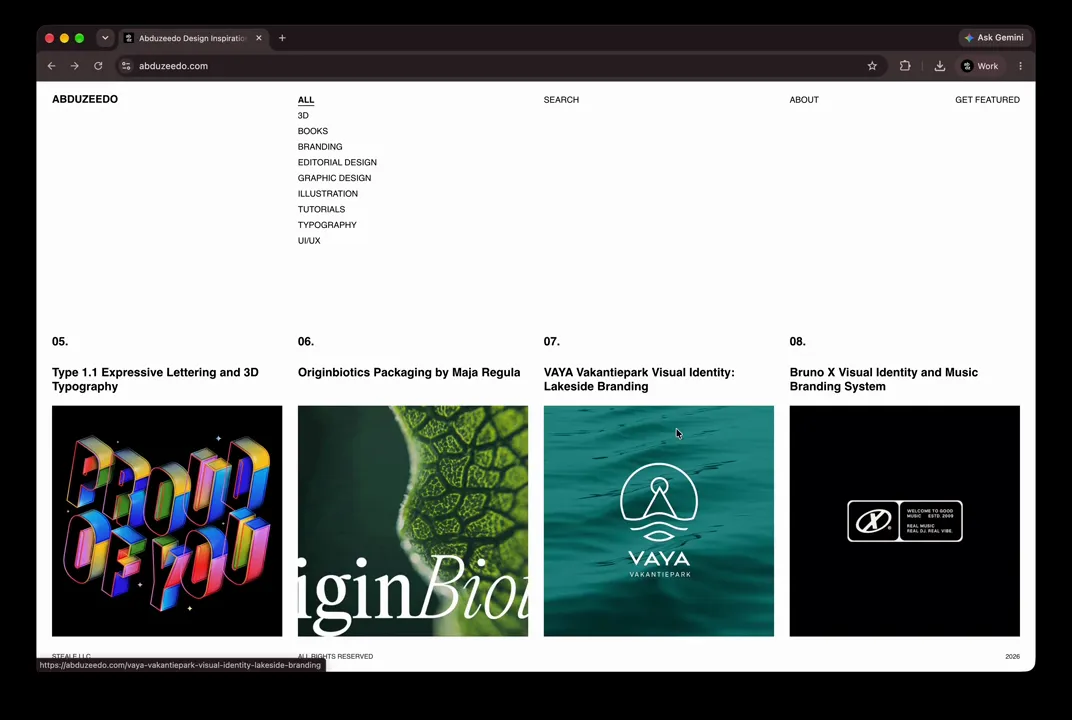Go forward in browser history
Image resolution: width=1072 pixels, height=720 pixels.
[x=75, y=66]
